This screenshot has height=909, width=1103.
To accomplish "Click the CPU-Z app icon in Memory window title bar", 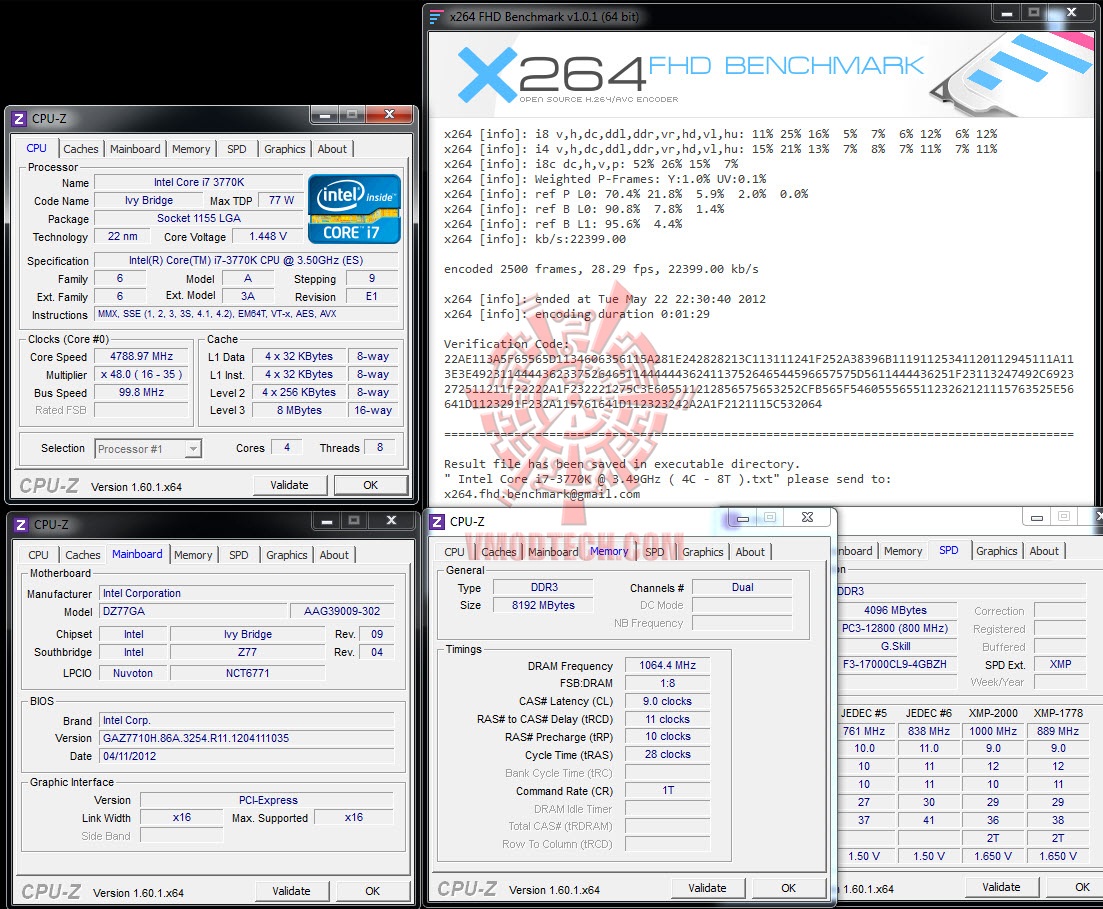I will pyautogui.click(x=437, y=521).
